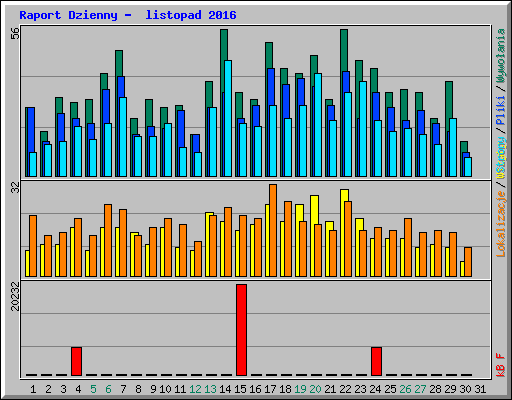Click the red KB bar for day 4
Image resolution: width=512 pixels, height=400 pixels.
(x=76, y=361)
